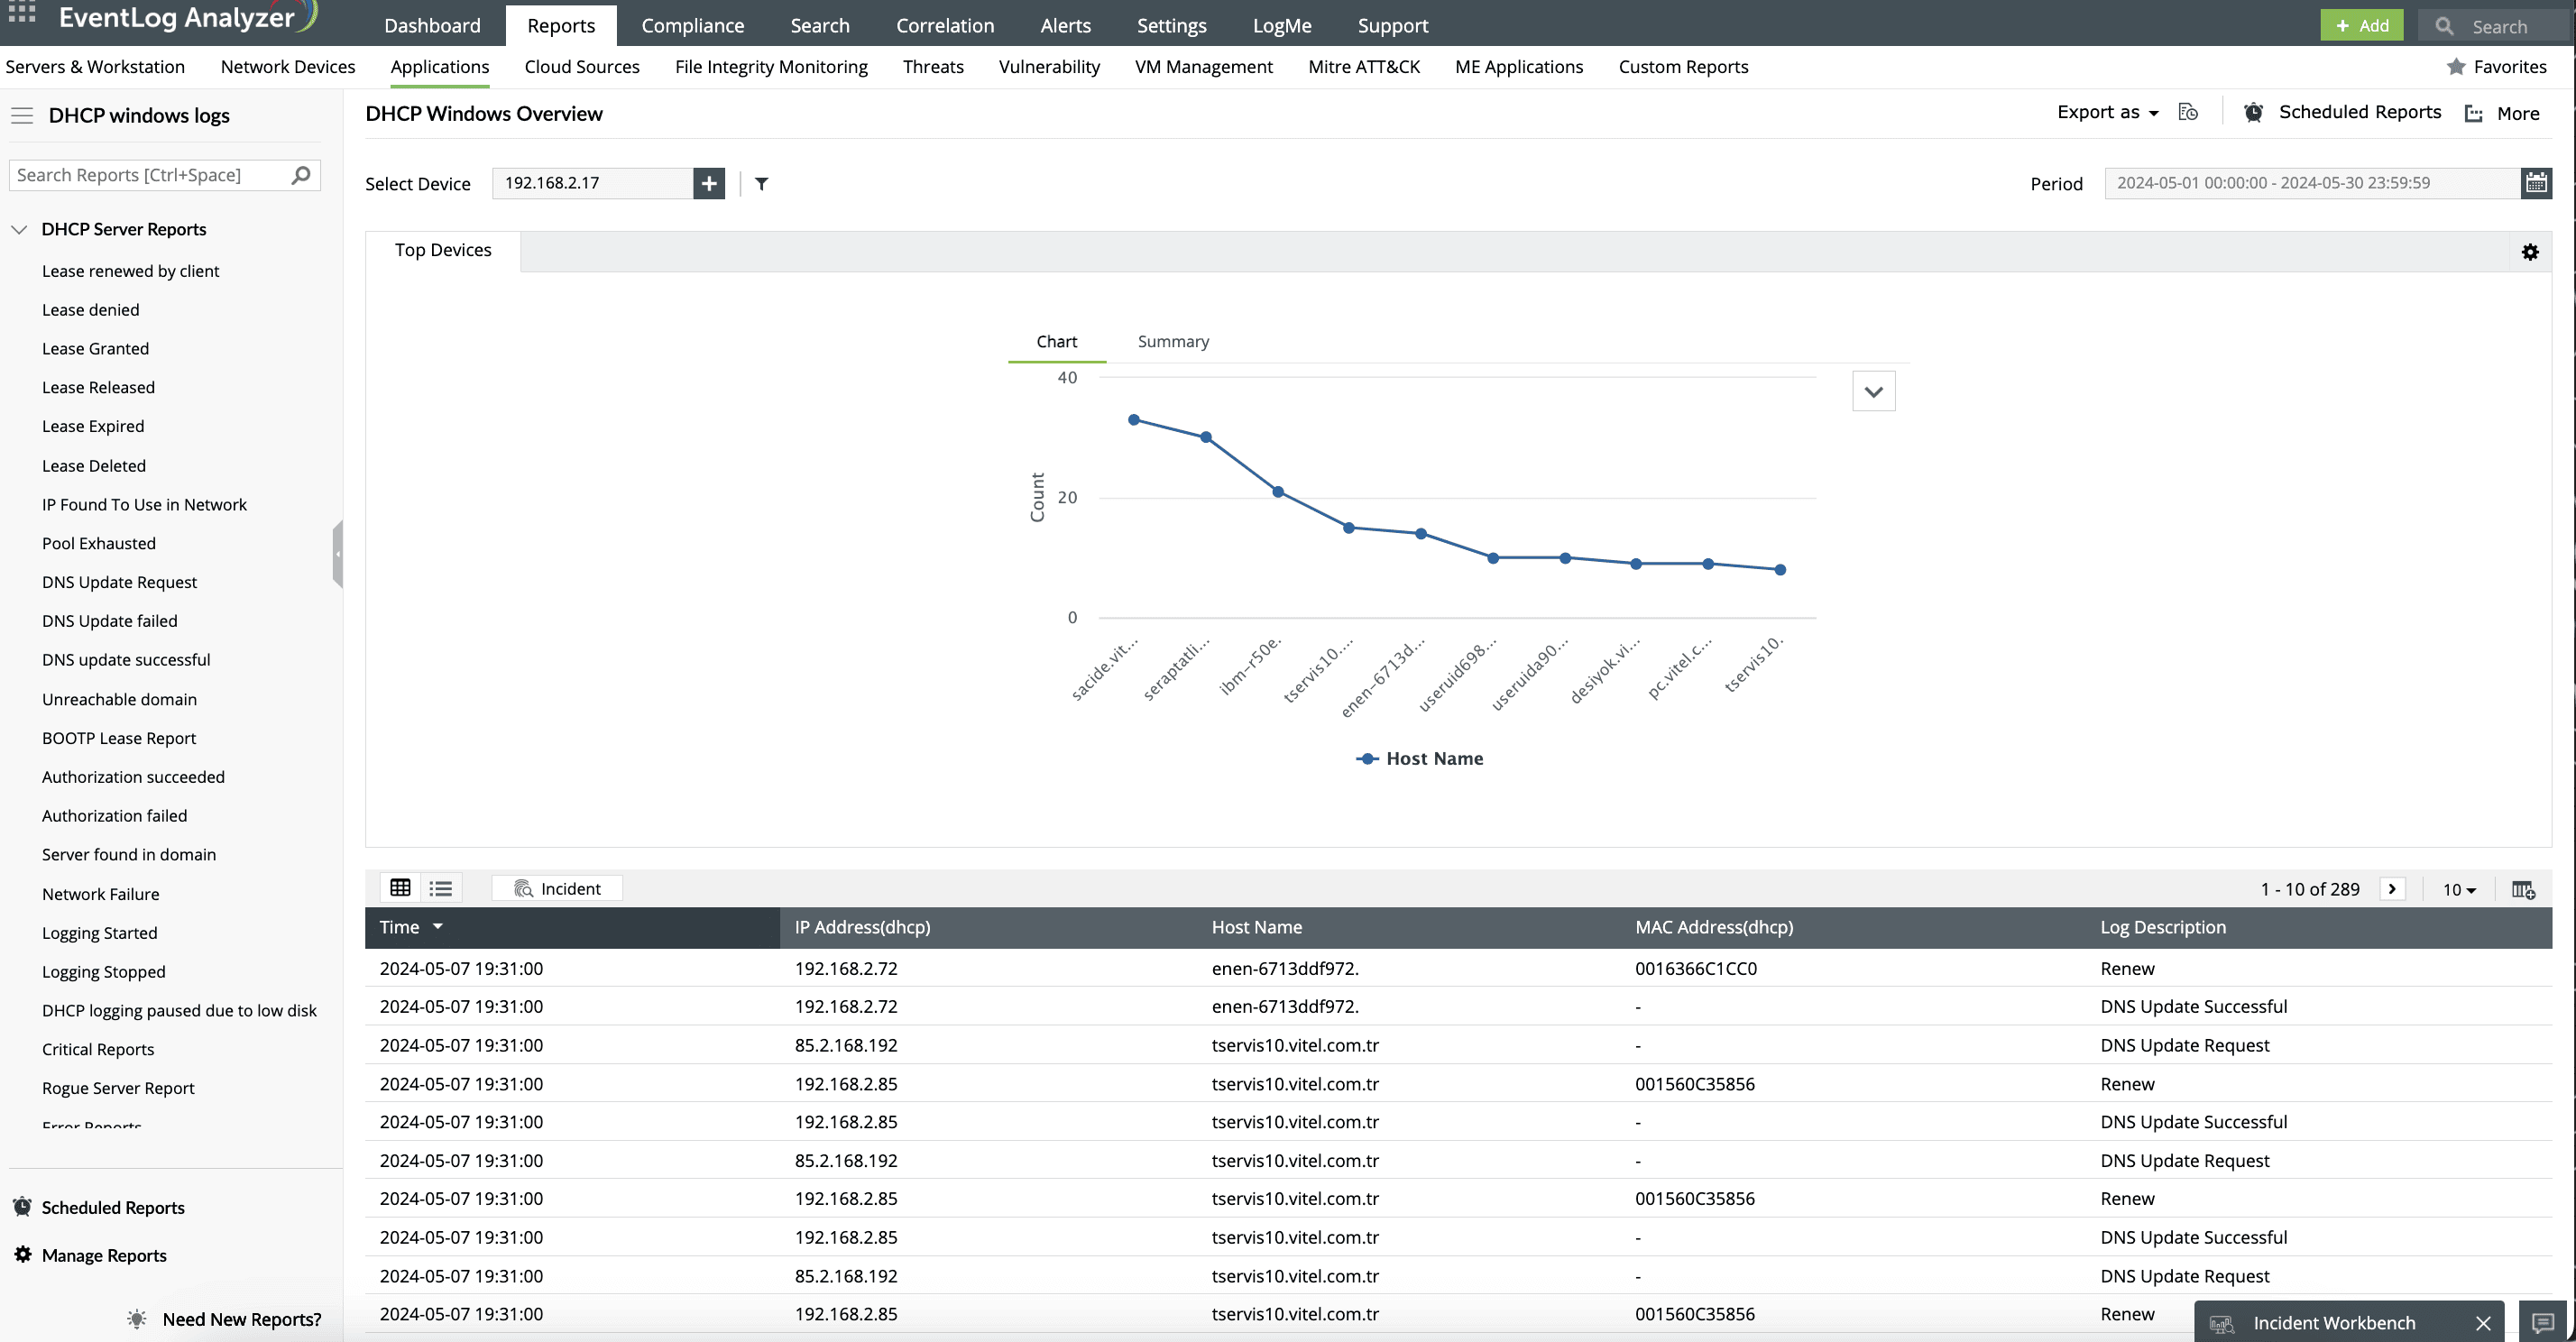Screen dimensions: 2576x1342
Task: Click the Host Name legend marker
Action: (x=1367, y=758)
